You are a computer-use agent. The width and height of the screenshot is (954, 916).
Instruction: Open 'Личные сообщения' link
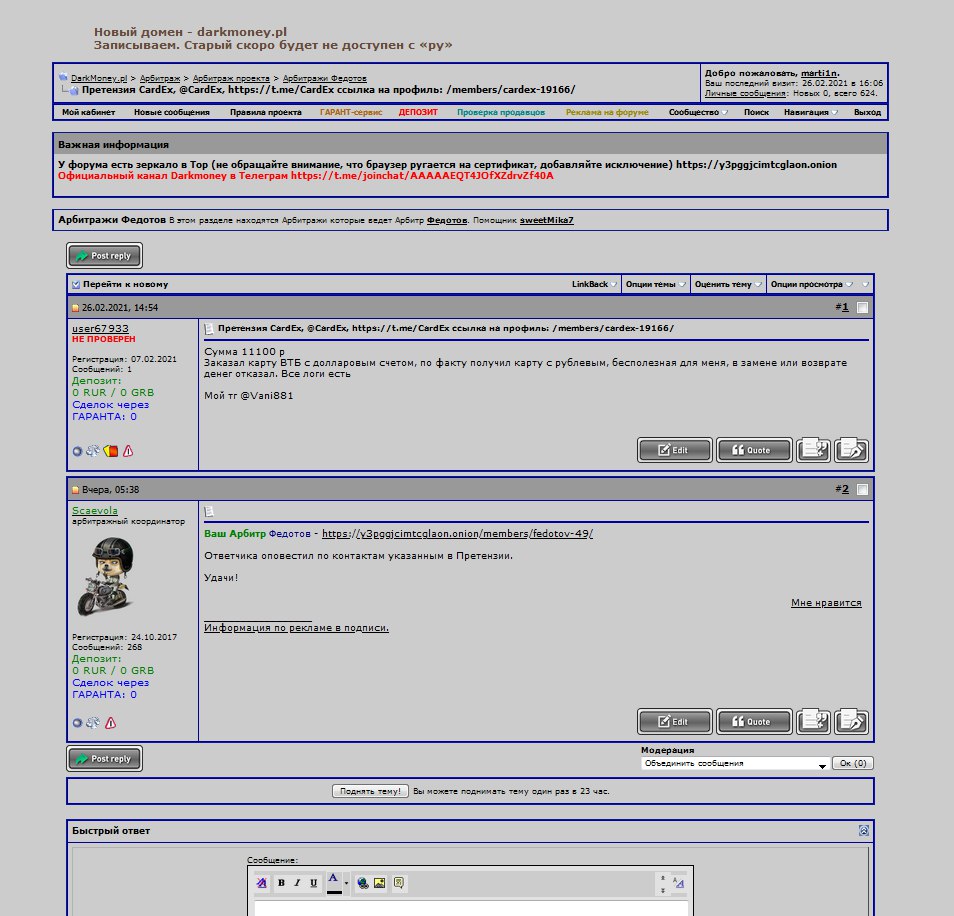746,93
